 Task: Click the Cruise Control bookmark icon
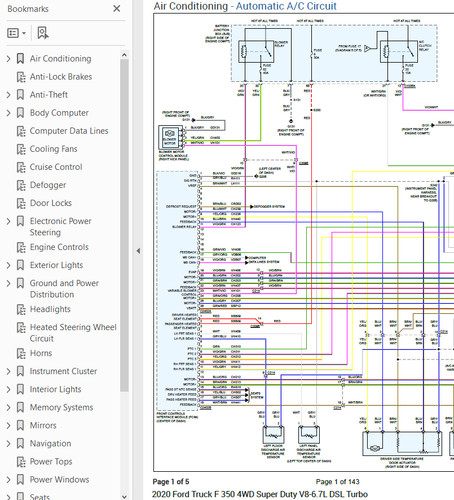tap(21, 167)
